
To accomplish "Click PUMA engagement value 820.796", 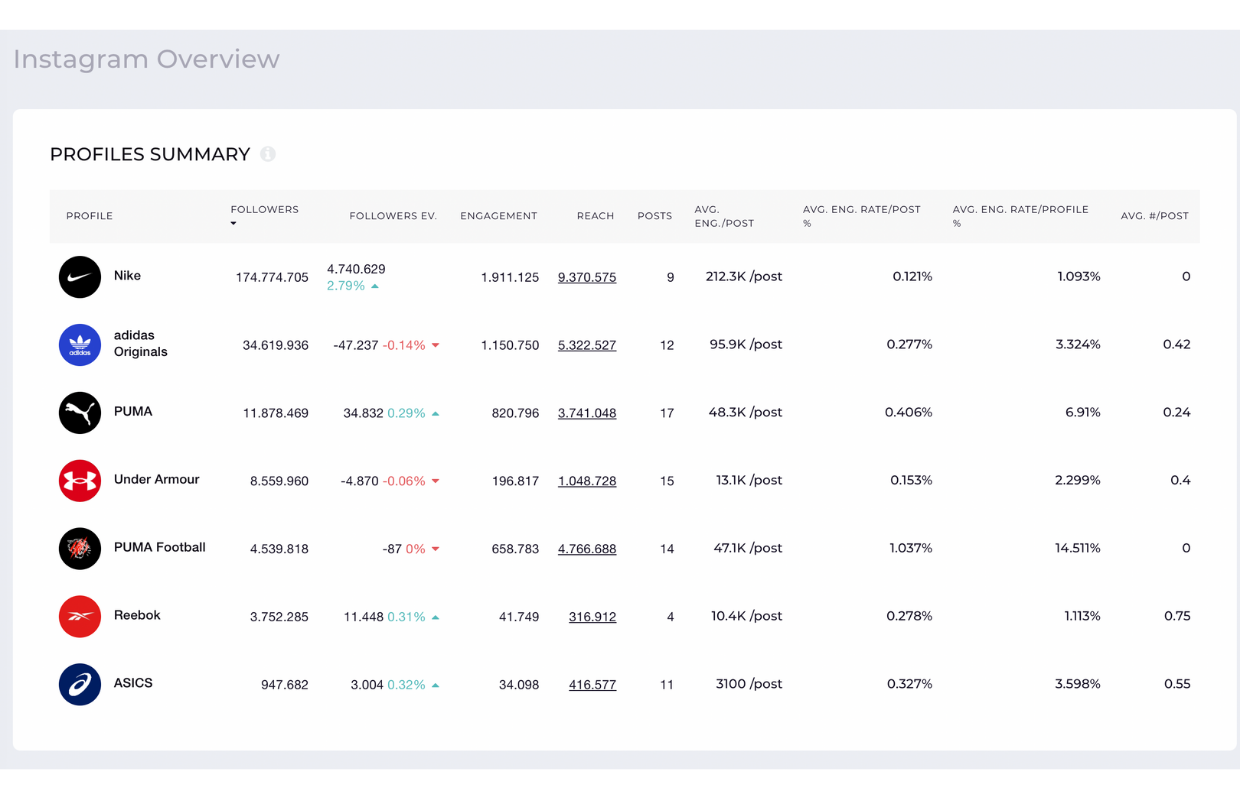I will click(x=515, y=413).
